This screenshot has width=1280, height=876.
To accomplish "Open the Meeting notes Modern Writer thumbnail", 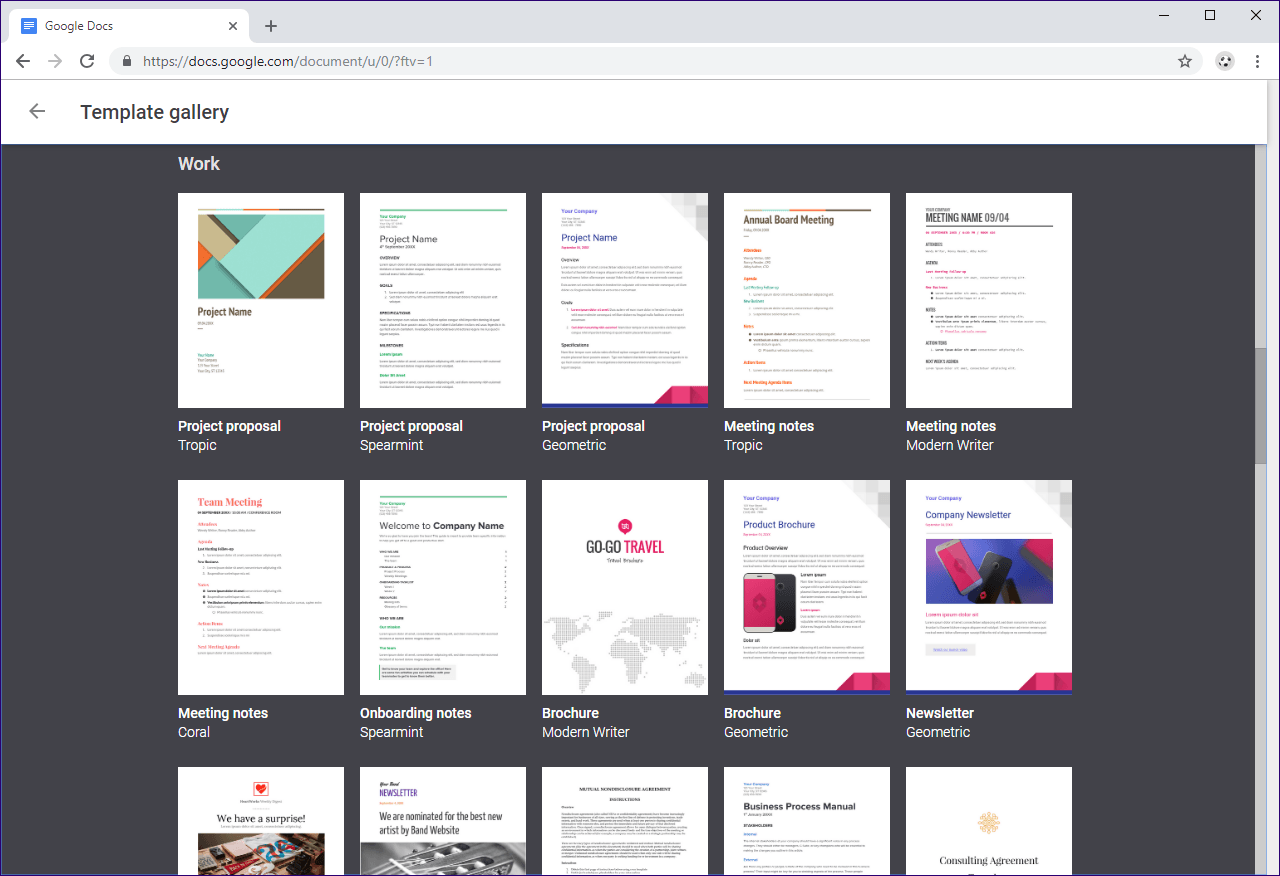I will click(989, 300).
